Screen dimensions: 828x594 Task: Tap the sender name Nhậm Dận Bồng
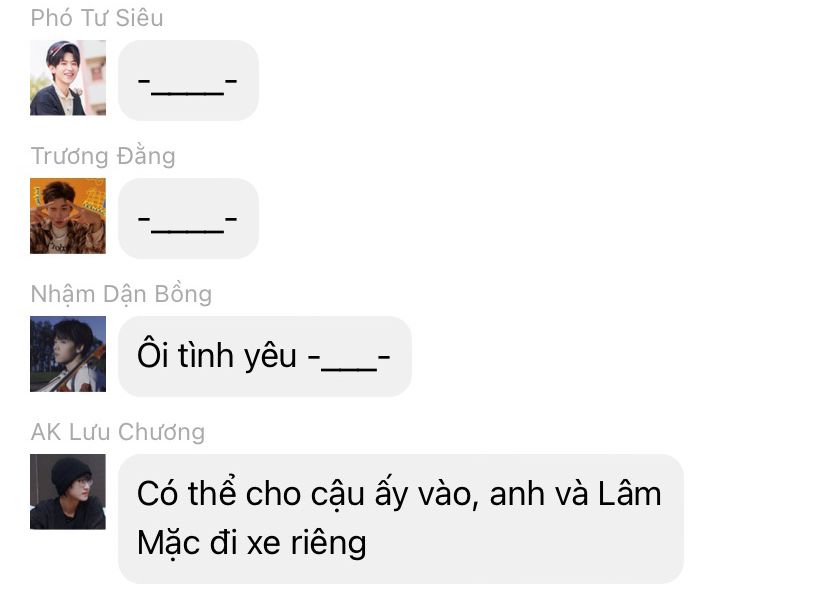pyautogui.click(x=121, y=294)
